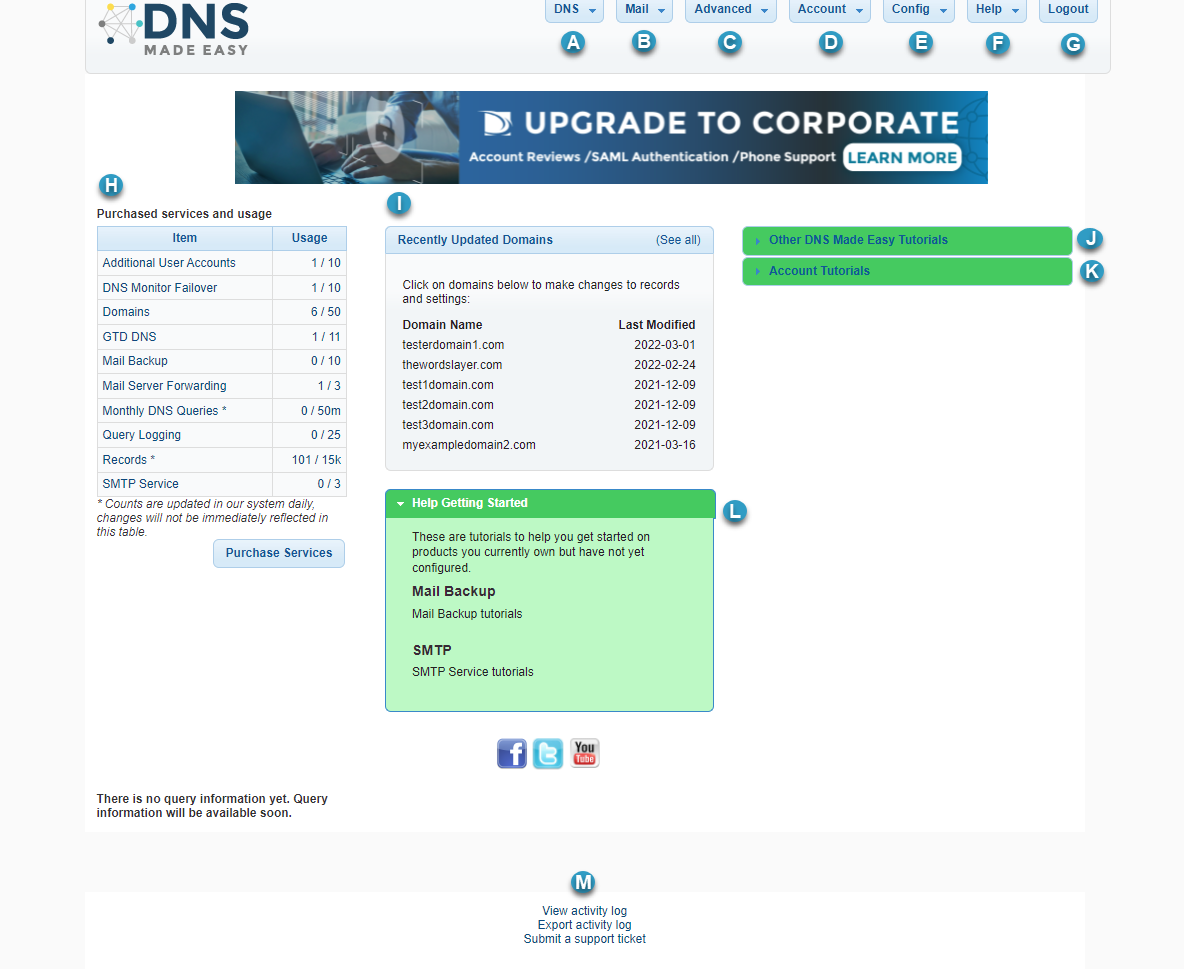This screenshot has width=1184, height=969.
Task: Click the Query Logging item
Action: tap(142, 435)
